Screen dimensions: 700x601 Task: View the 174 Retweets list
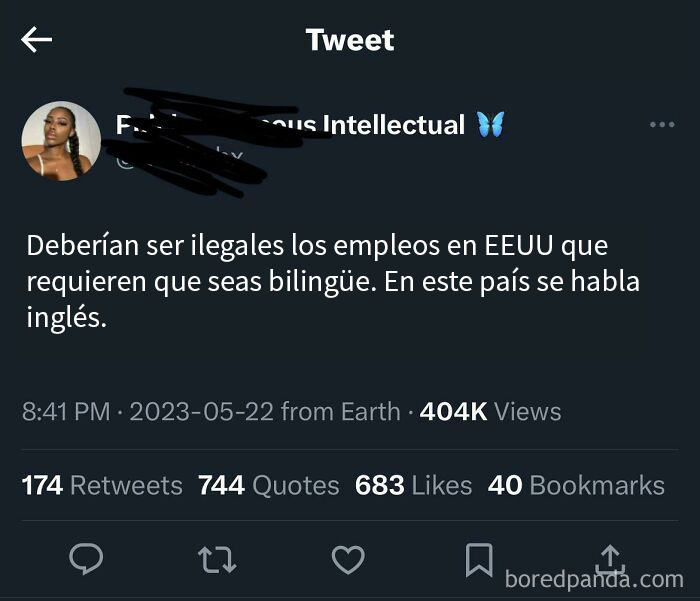tap(102, 485)
